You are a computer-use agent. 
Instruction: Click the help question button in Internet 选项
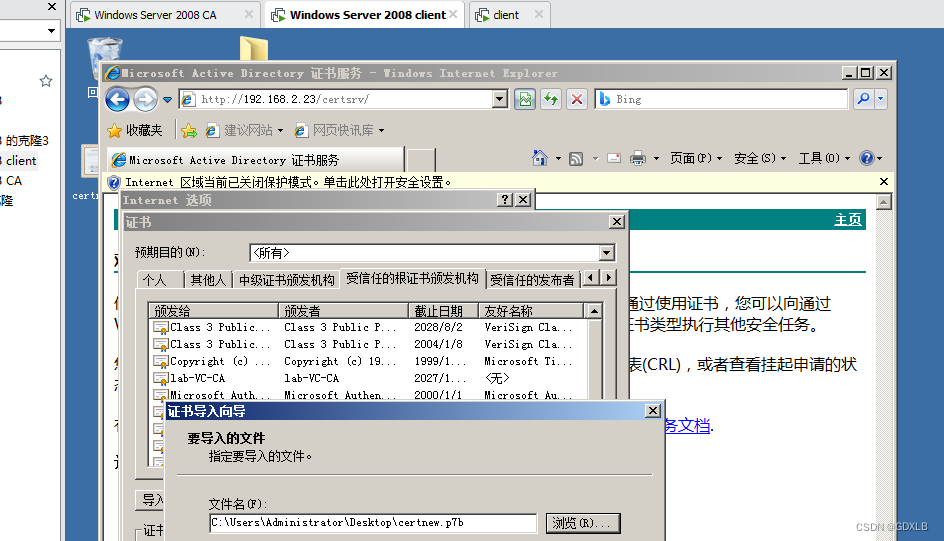tap(505, 200)
